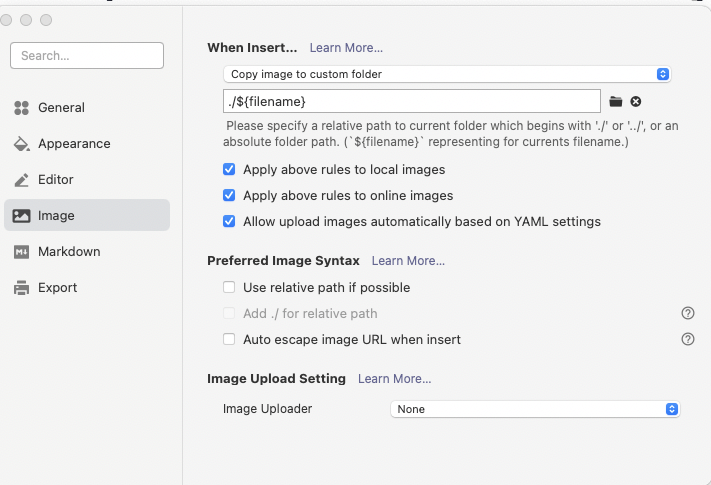Enable Auto escape image URL when insert

pos(229,339)
